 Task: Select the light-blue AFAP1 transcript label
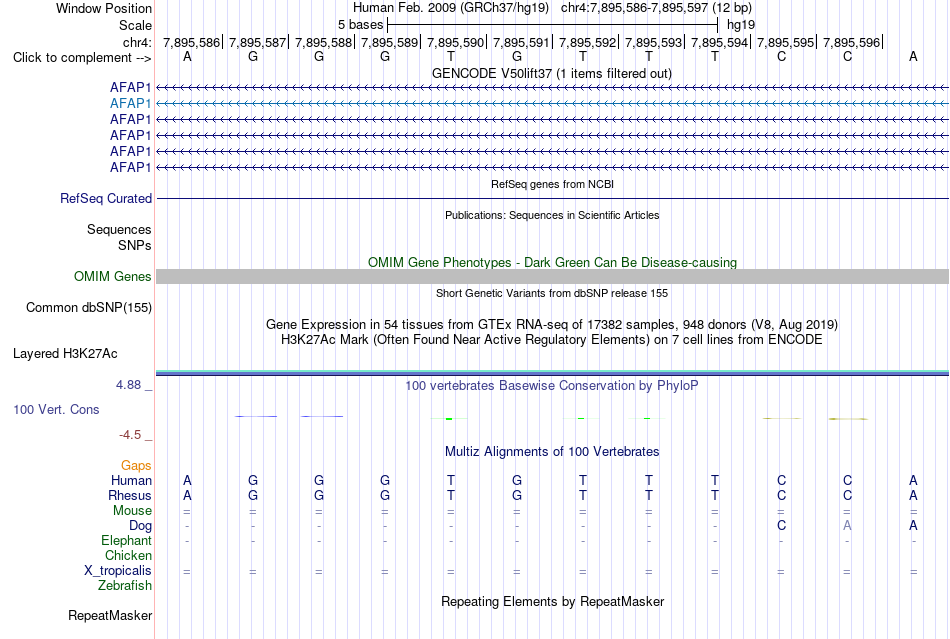pos(130,104)
